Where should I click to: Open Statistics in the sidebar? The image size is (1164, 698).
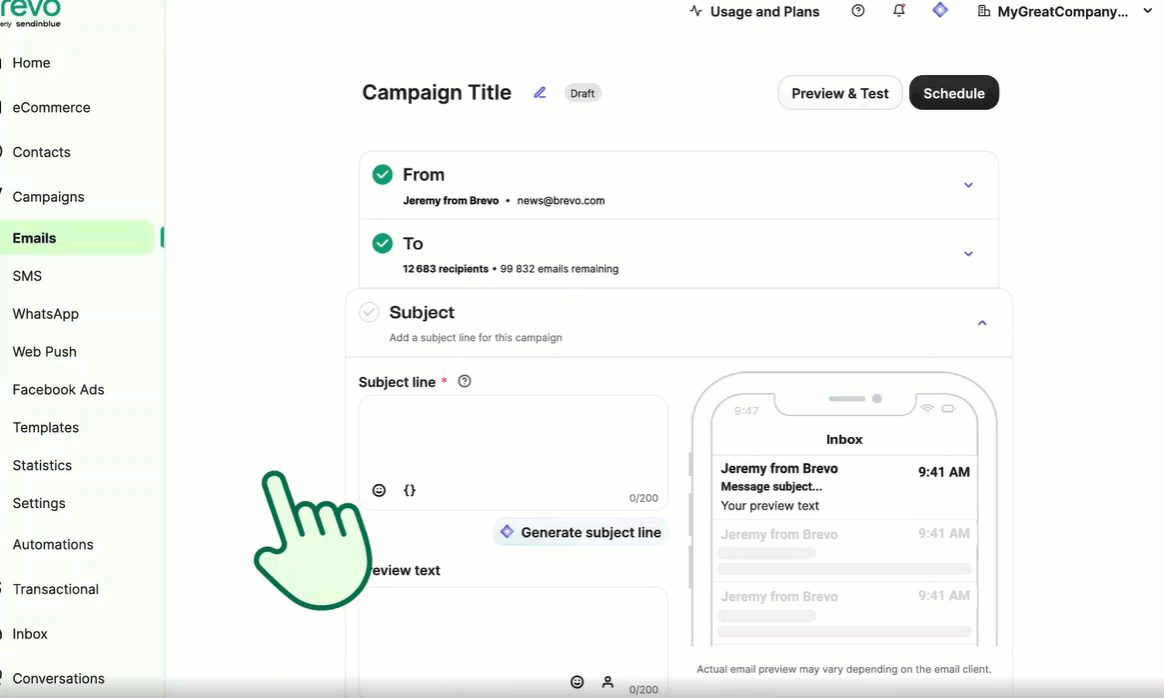[x=42, y=466]
